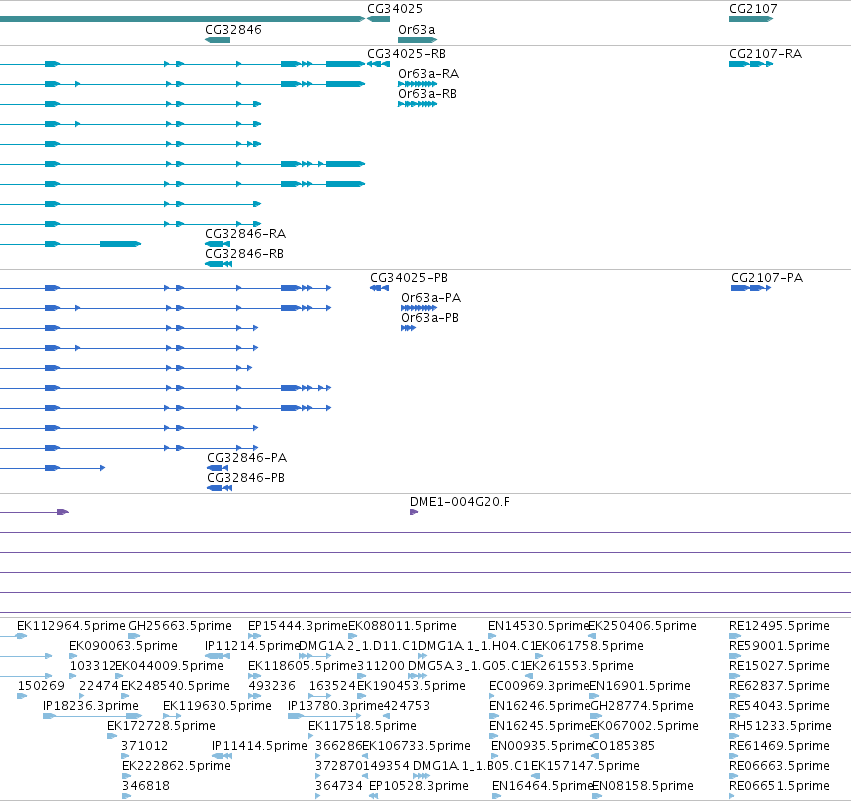
Task: Select the CG34025-RB transcript
Action: (378, 64)
